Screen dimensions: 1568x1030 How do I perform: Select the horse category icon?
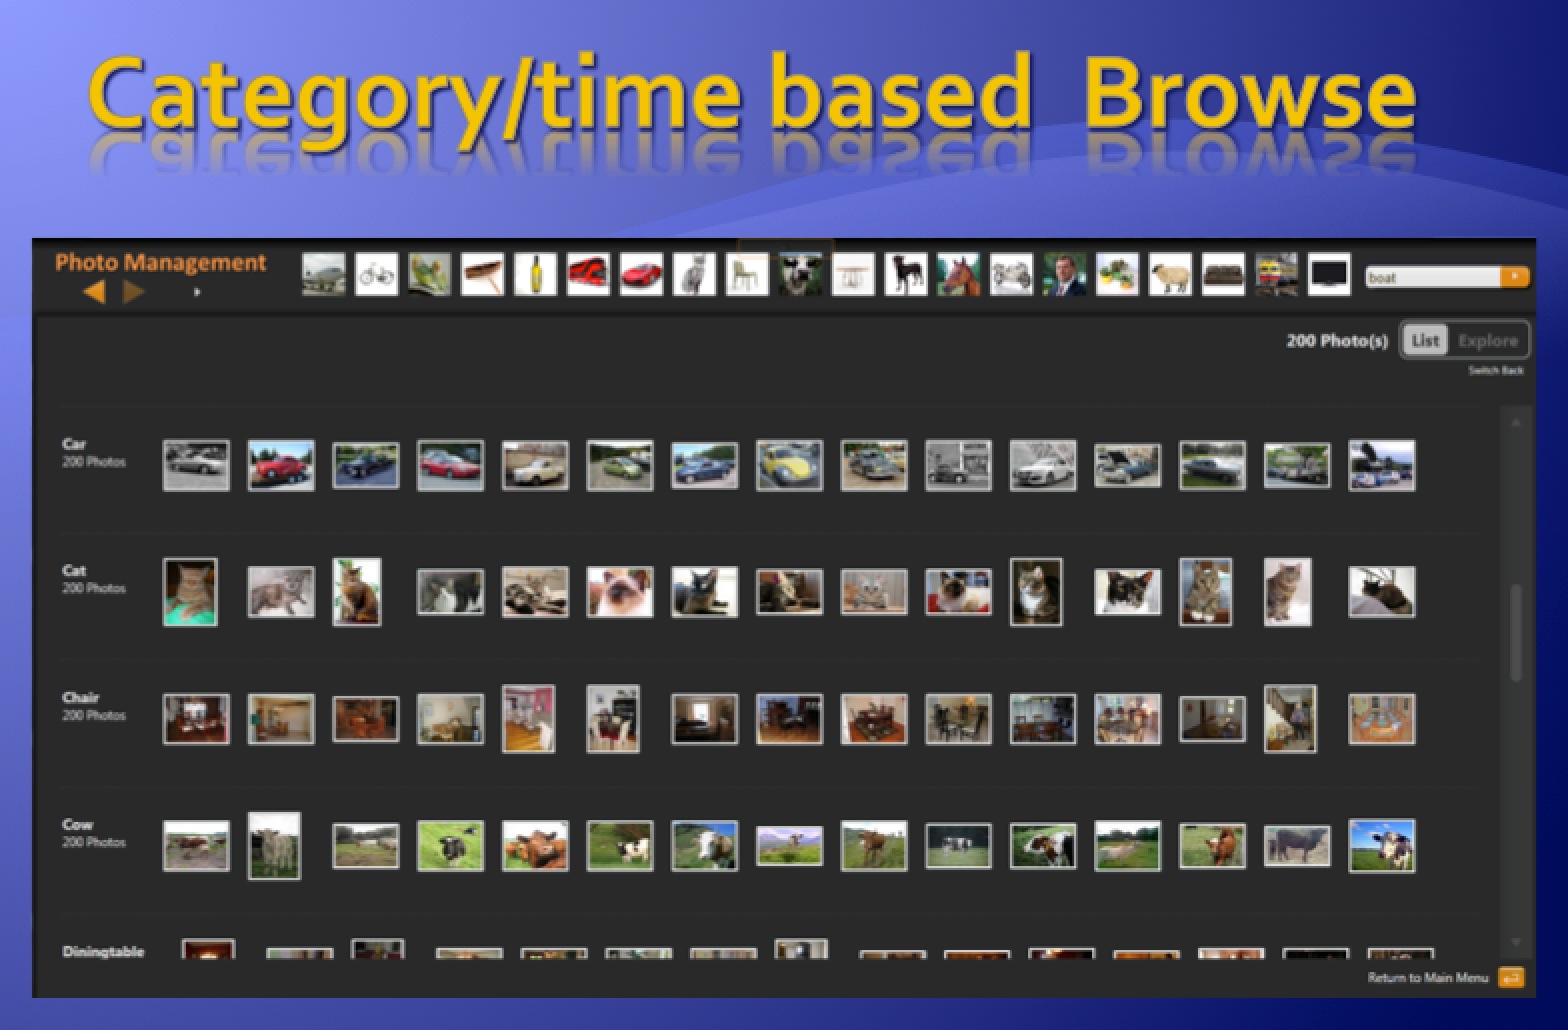[x=959, y=274]
